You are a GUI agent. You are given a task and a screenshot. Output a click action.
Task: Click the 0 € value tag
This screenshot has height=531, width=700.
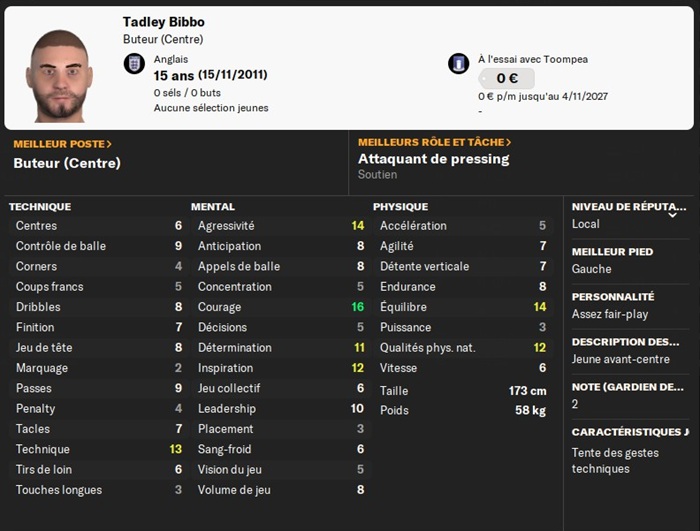click(506, 78)
